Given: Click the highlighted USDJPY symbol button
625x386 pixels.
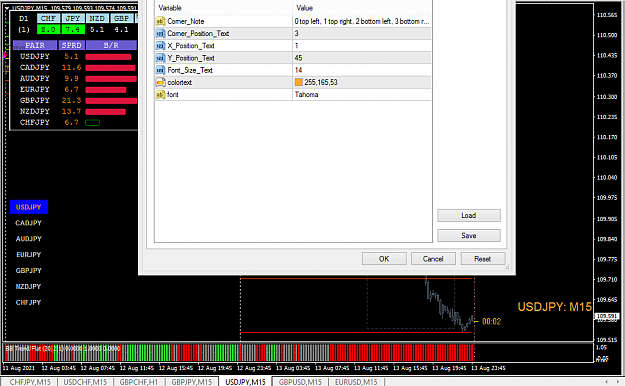Looking at the screenshot, I should [x=29, y=207].
